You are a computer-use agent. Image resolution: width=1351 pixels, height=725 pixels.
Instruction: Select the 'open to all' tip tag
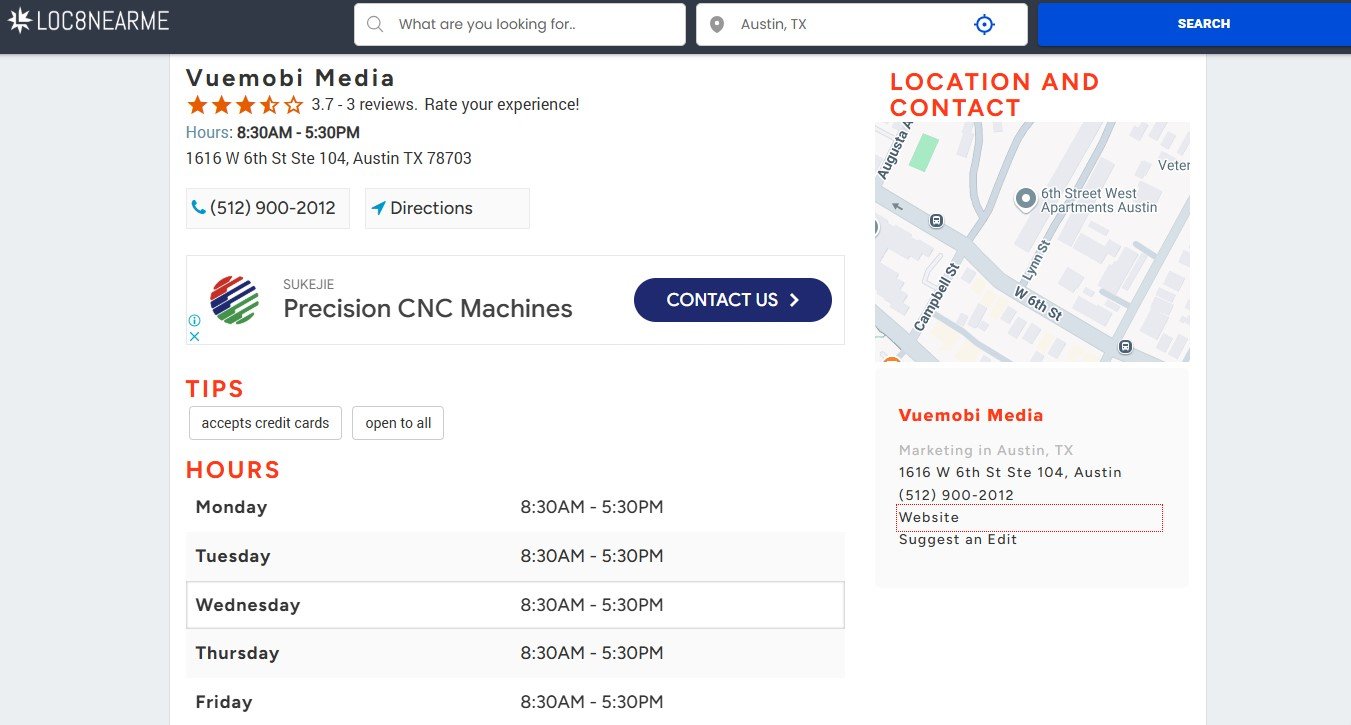398,423
